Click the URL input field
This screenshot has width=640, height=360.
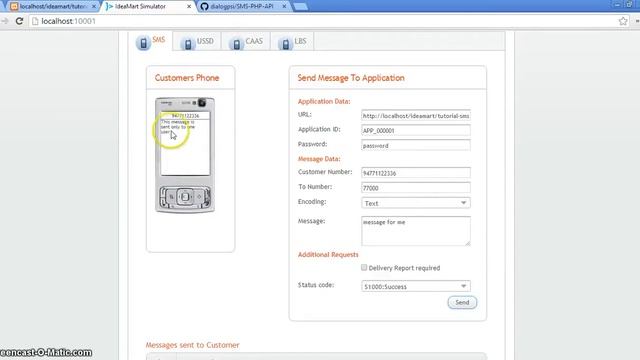click(x=416, y=116)
